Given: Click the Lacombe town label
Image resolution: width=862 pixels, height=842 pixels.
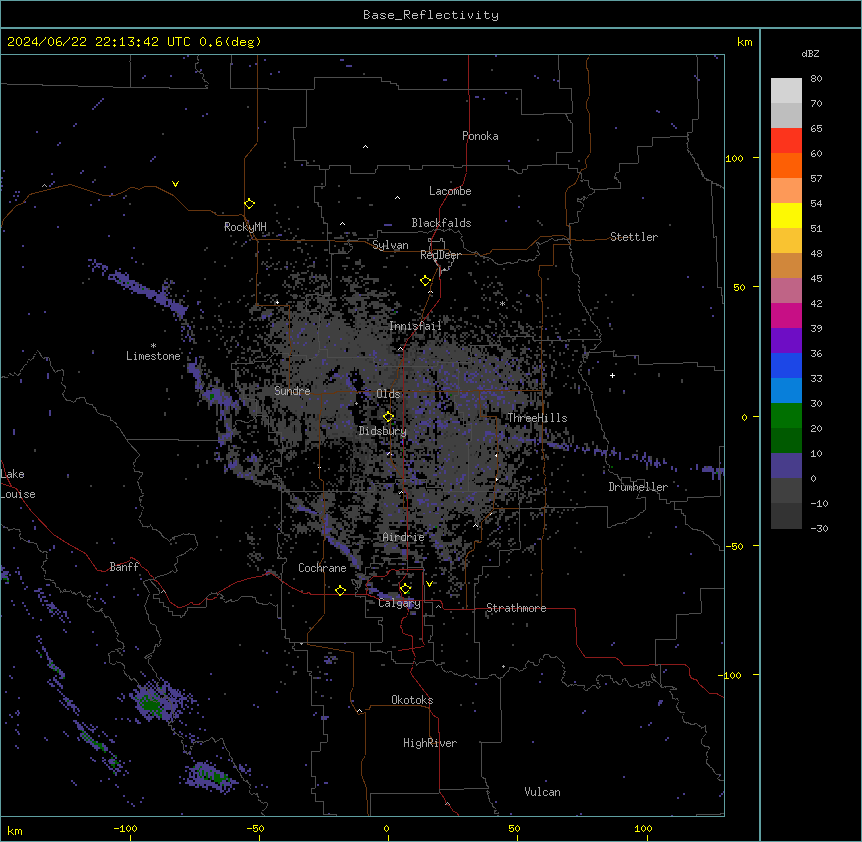Looking at the screenshot, I should (x=450, y=191).
